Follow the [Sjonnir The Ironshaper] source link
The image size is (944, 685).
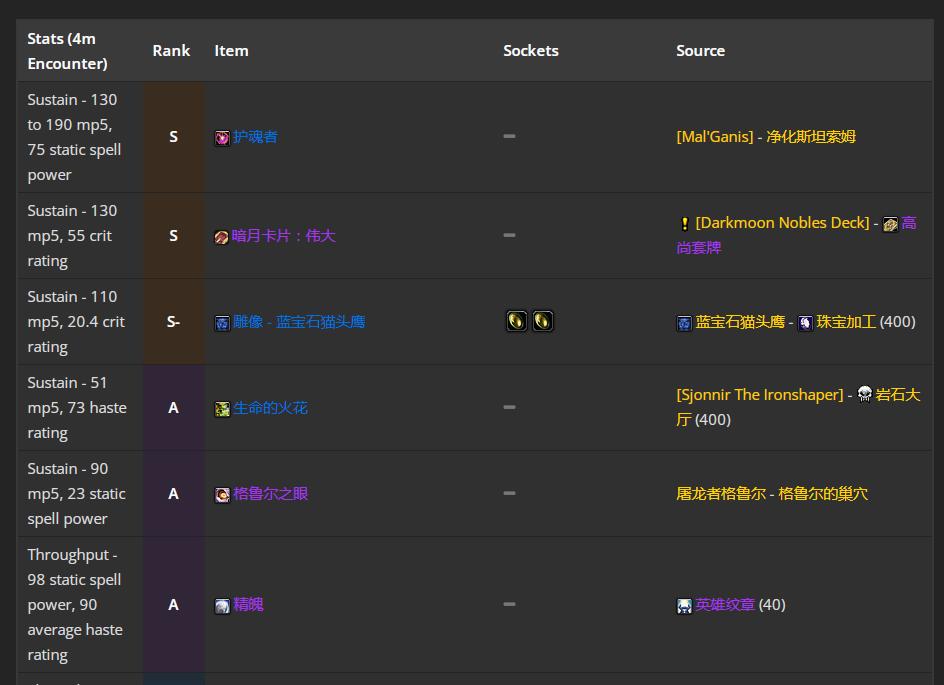tap(759, 395)
